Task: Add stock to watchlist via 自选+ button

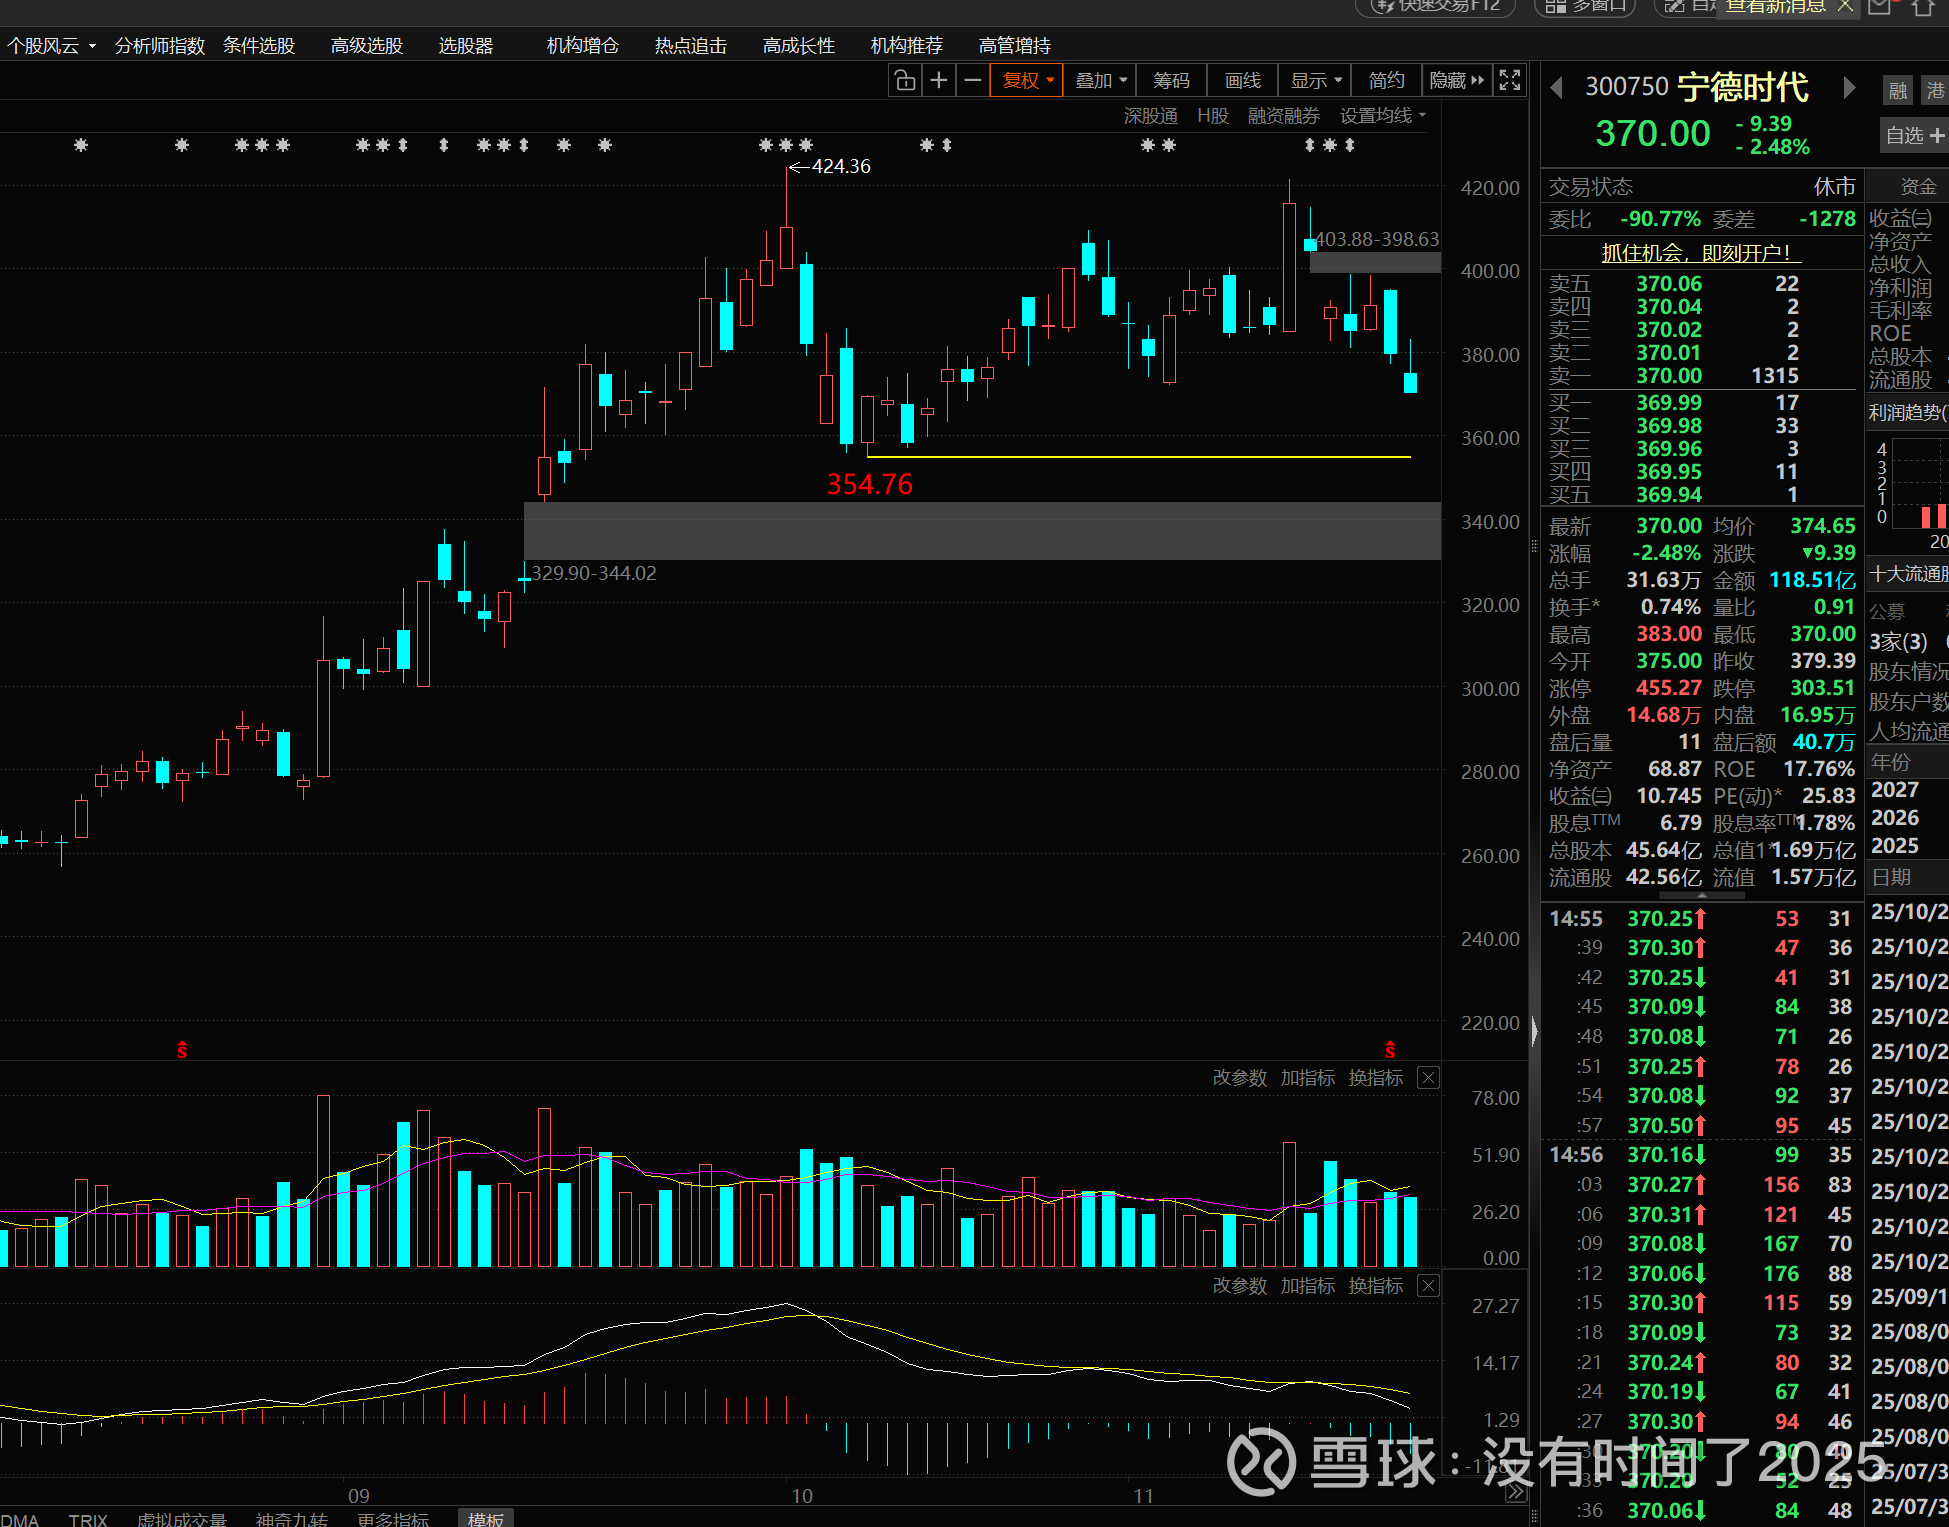Action: [1912, 135]
